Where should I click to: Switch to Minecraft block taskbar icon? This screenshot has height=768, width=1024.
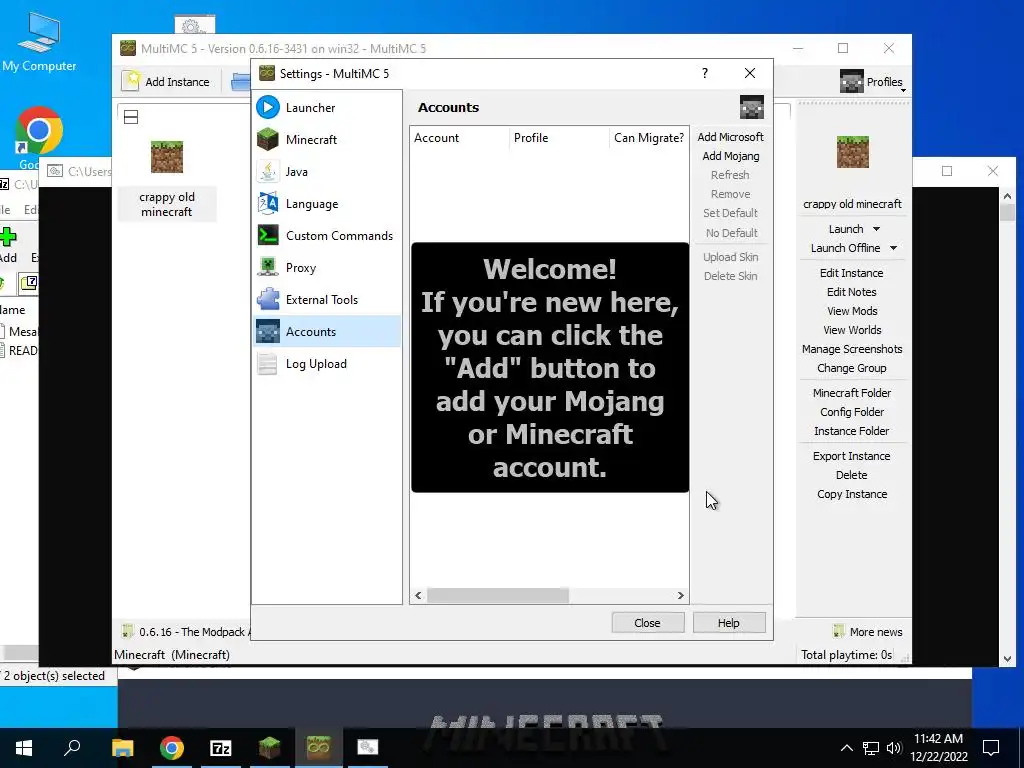269,748
